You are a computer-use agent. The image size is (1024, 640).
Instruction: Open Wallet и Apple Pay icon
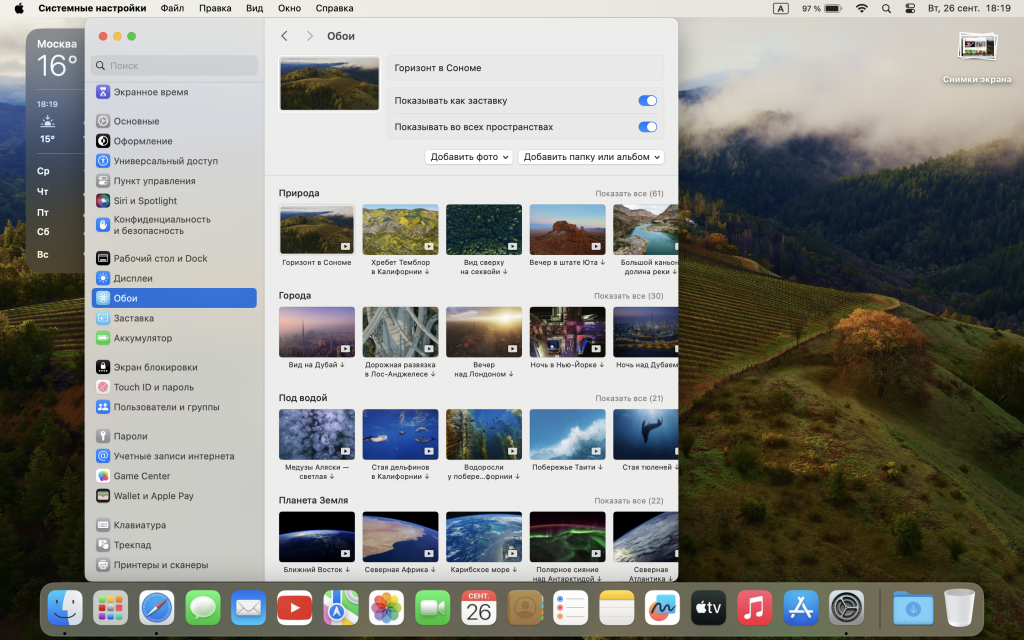click(x=103, y=496)
